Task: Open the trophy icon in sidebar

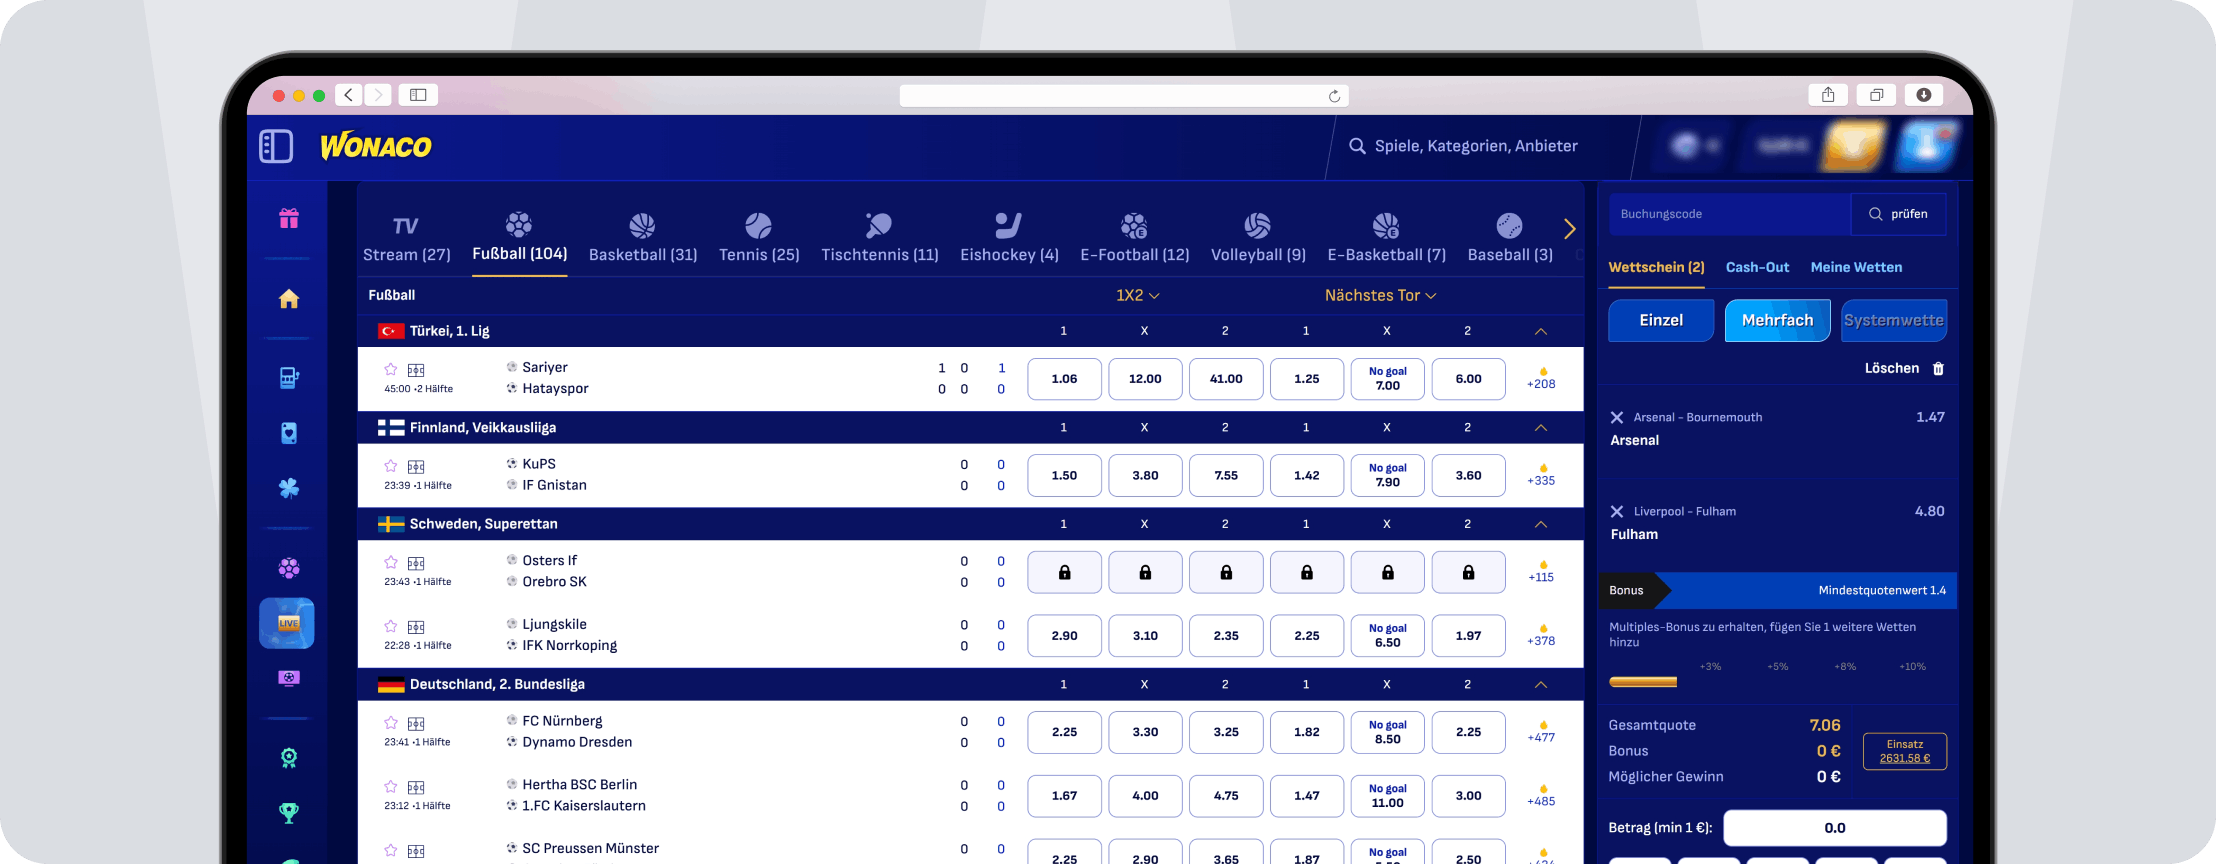Action: (x=289, y=813)
